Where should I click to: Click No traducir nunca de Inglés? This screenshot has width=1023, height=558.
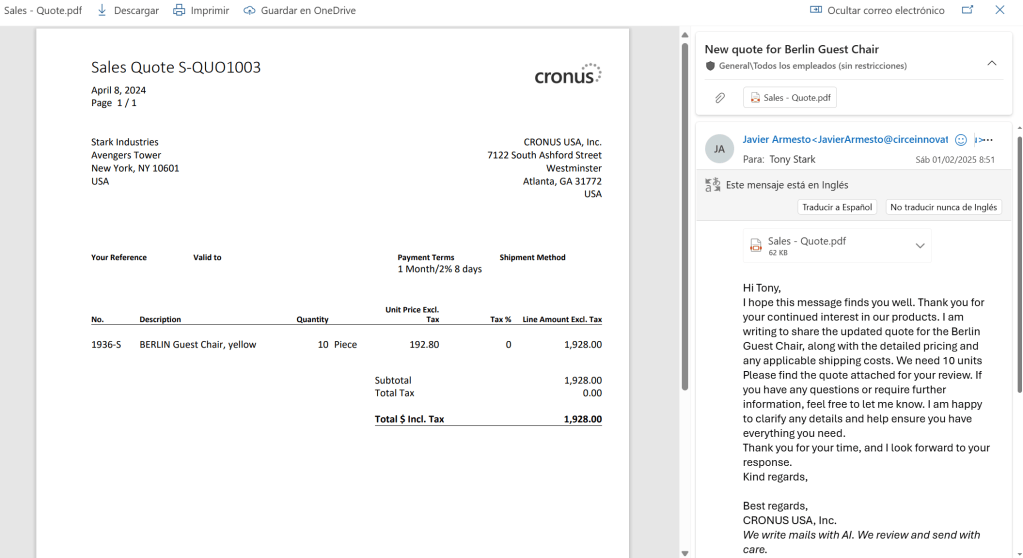943,207
